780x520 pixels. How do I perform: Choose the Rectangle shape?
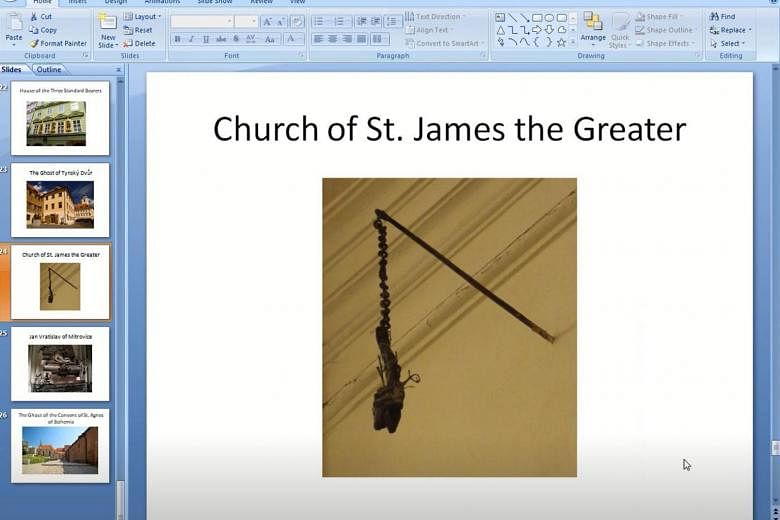(537, 18)
